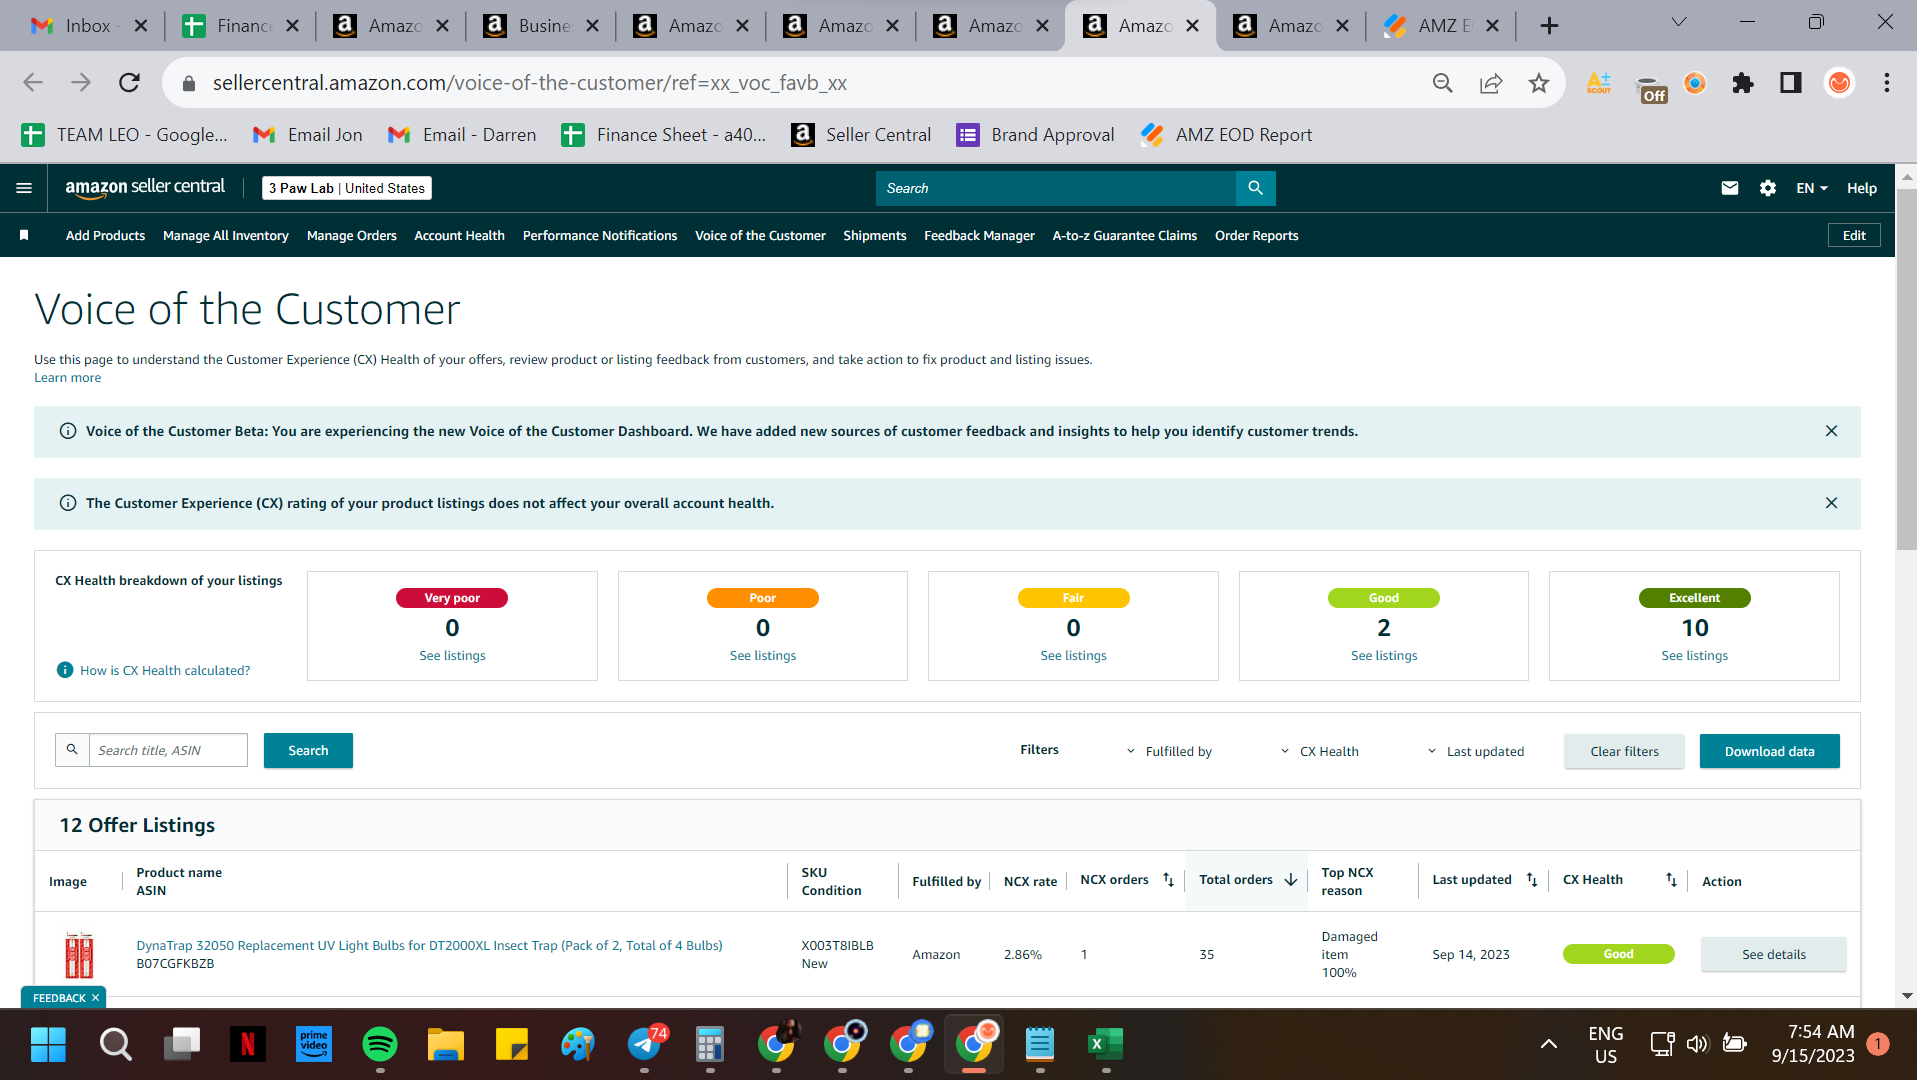Bookmark this page with the star icon

(x=1538, y=83)
